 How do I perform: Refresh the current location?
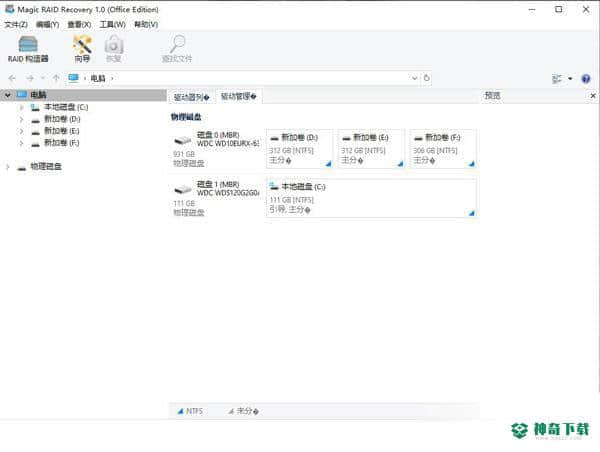(426, 78)
